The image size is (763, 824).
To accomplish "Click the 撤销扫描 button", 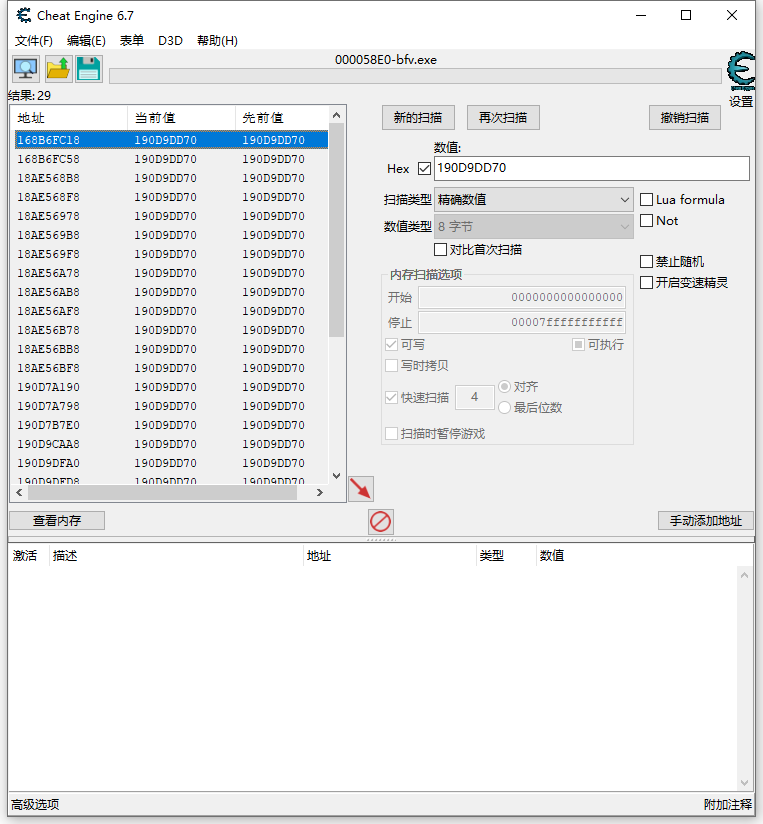I will pos(684,118).
